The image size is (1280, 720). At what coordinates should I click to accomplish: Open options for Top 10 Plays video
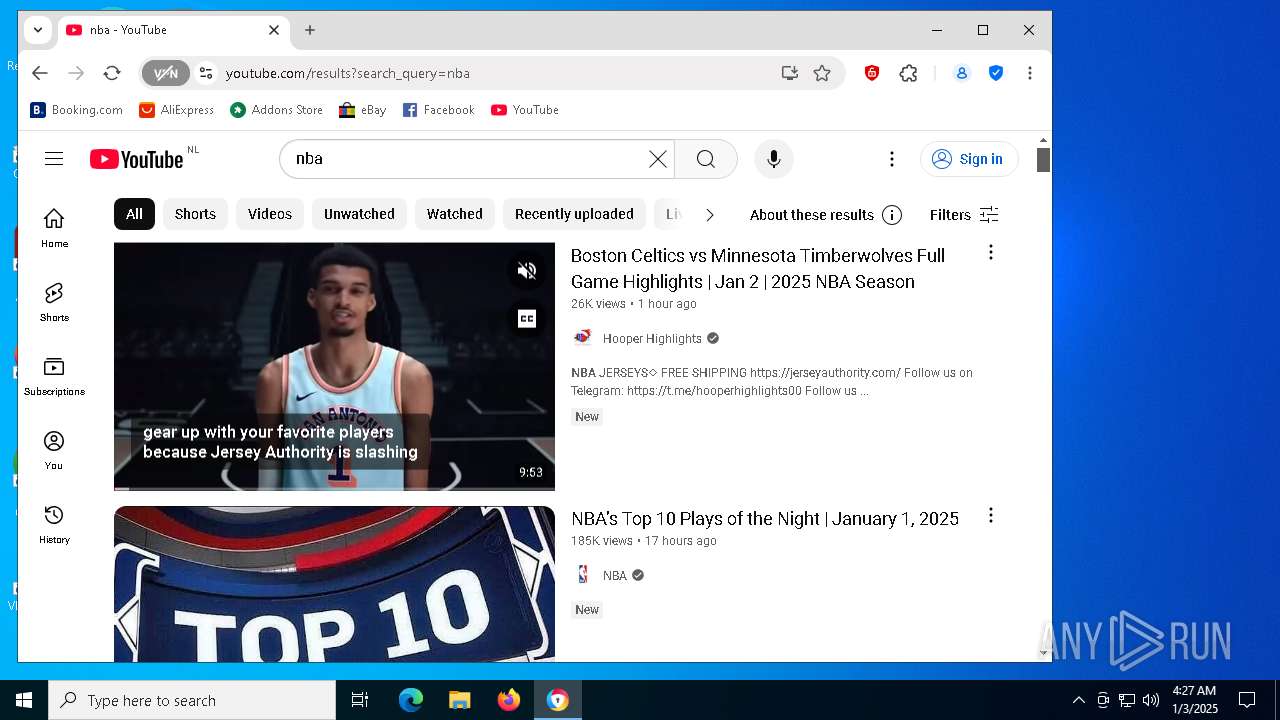(991, 515)
